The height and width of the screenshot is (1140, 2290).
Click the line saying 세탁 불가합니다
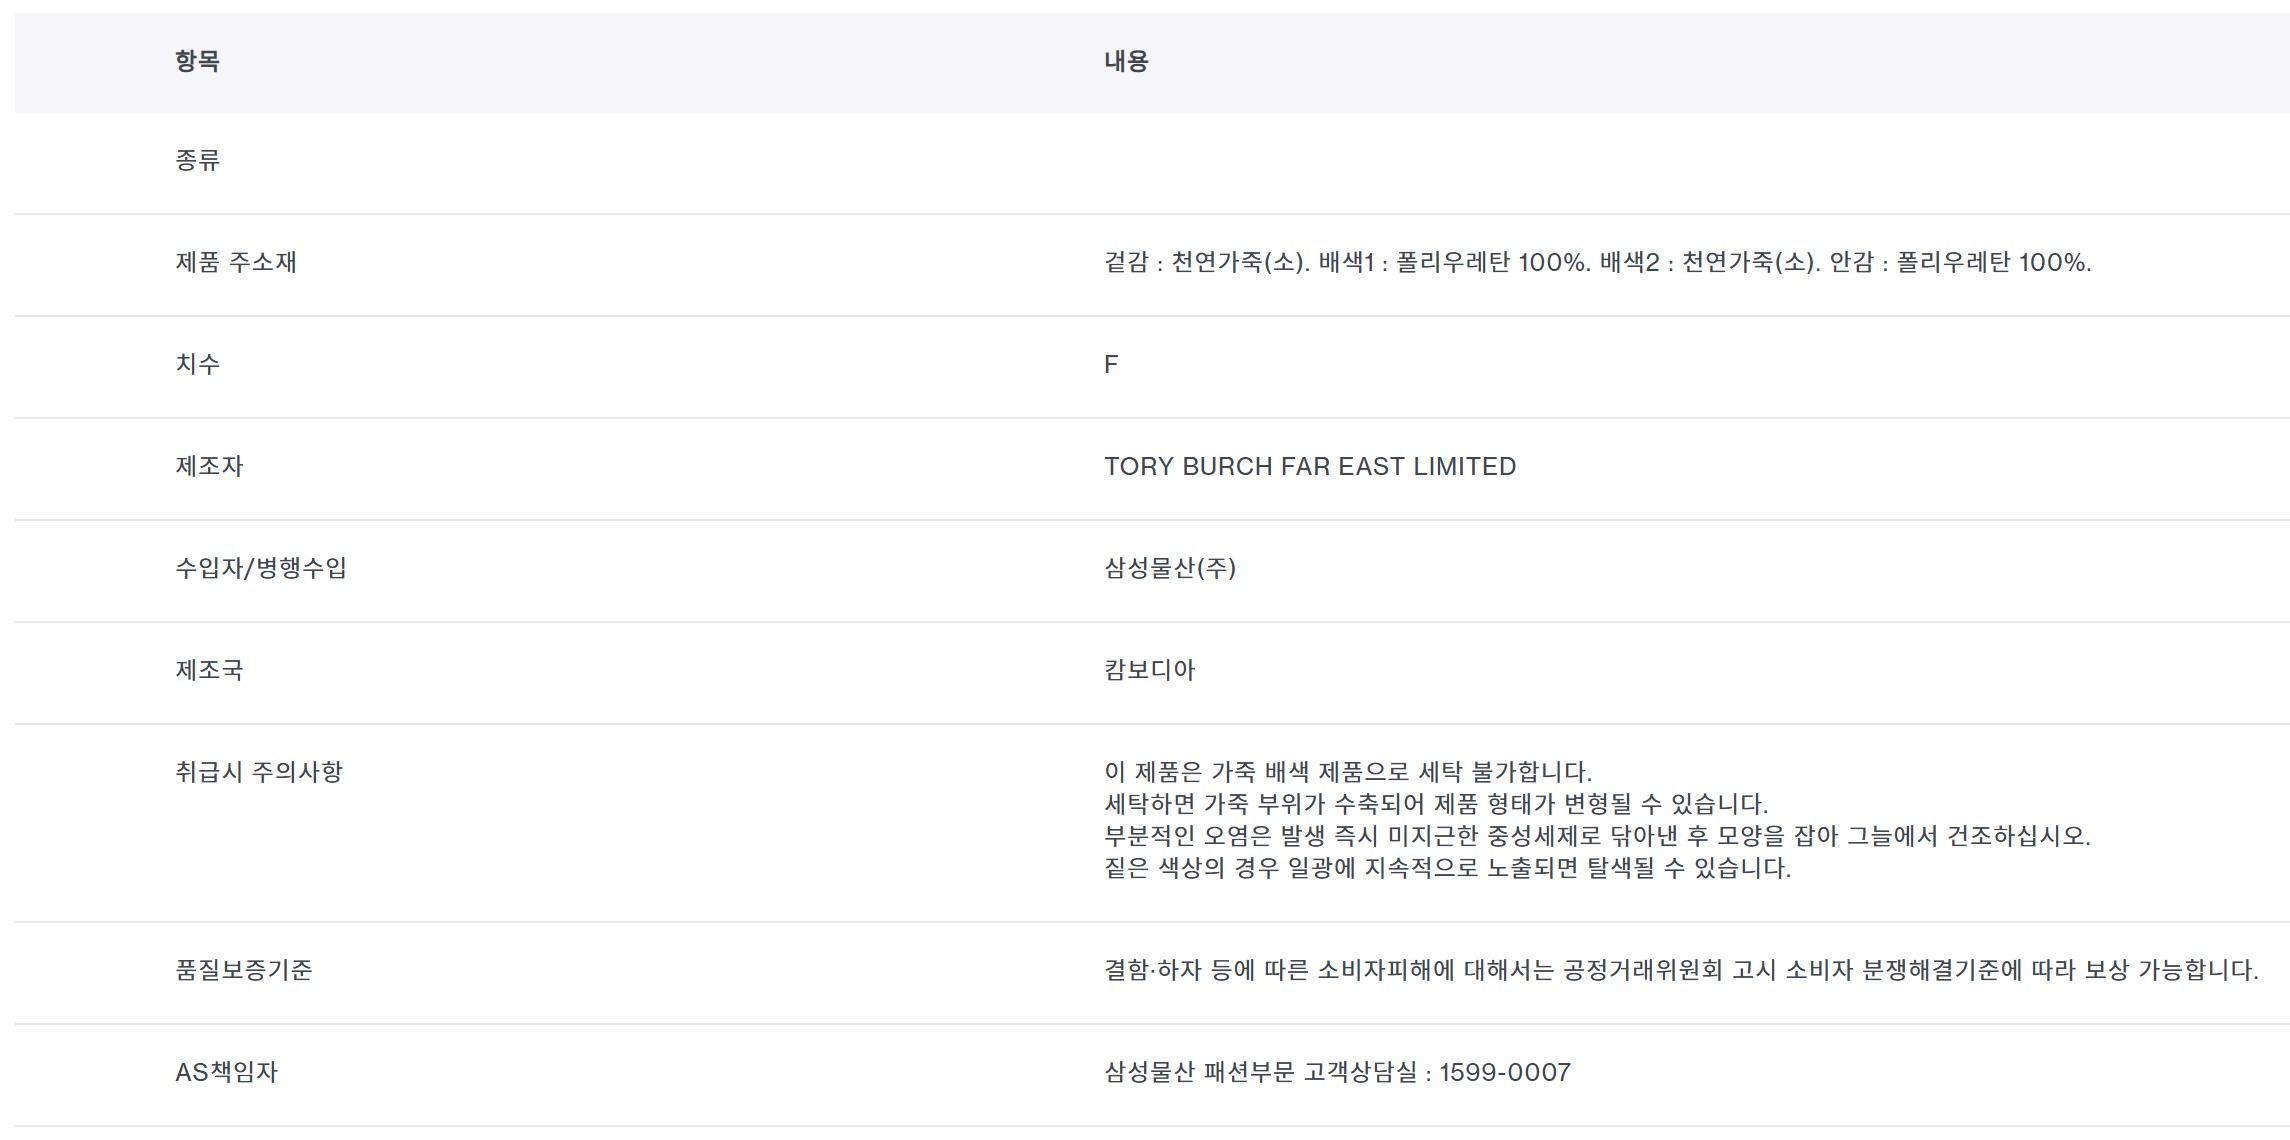pyautogui.click(x=1347, y=772)
